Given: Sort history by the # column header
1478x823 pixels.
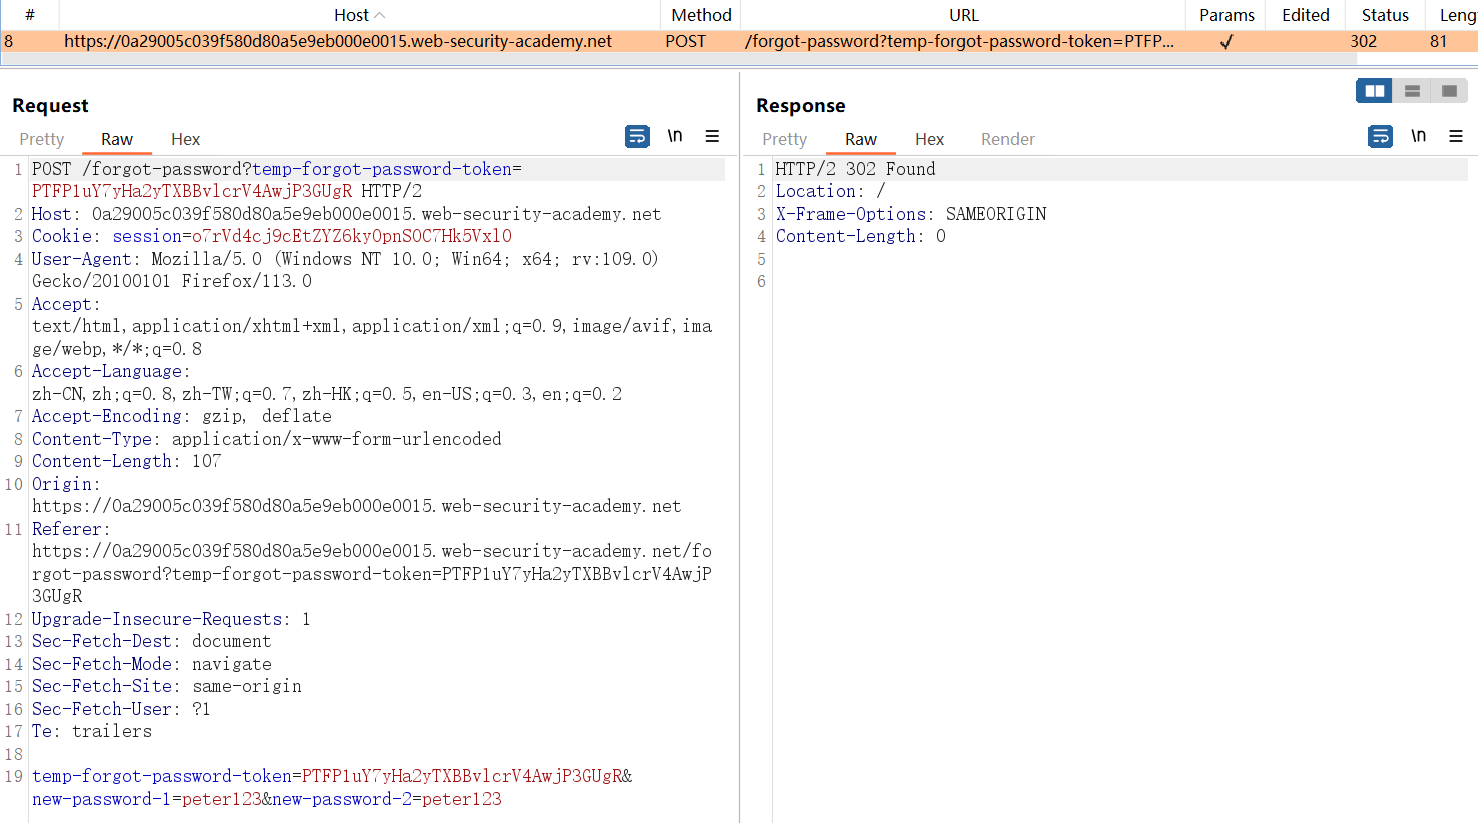Looking at the screenshot, I should (30, 15).
